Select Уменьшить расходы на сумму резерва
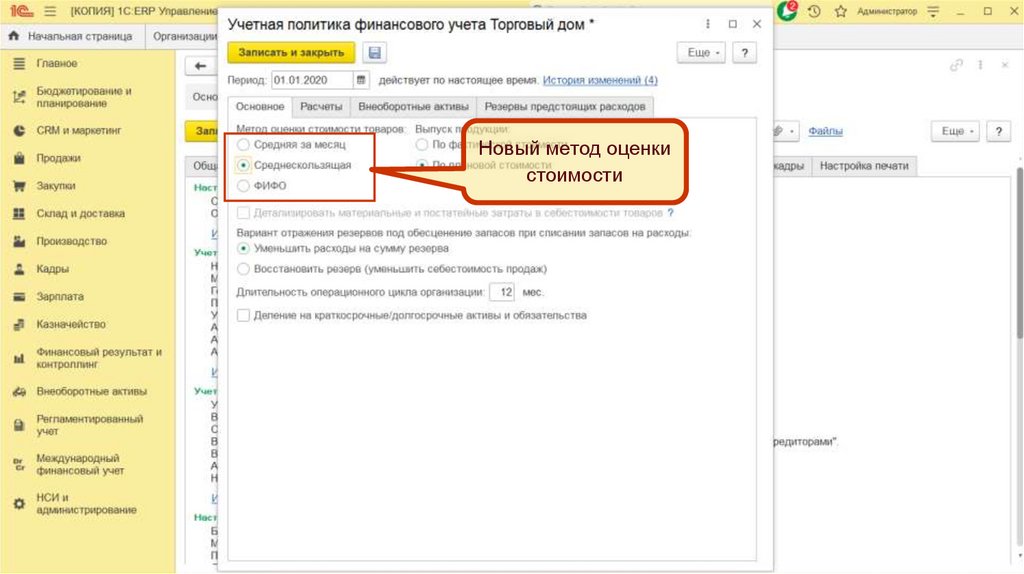 click(x=243, y=248)
